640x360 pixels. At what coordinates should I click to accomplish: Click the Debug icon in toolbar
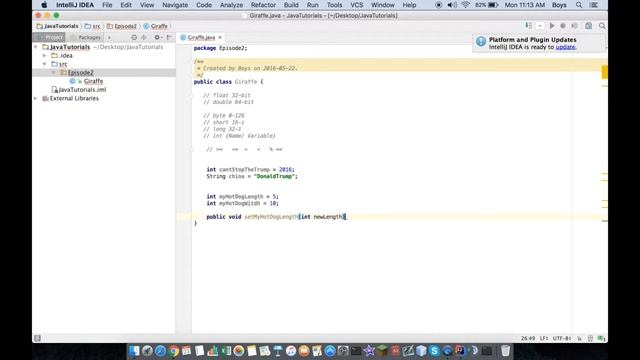563,26
